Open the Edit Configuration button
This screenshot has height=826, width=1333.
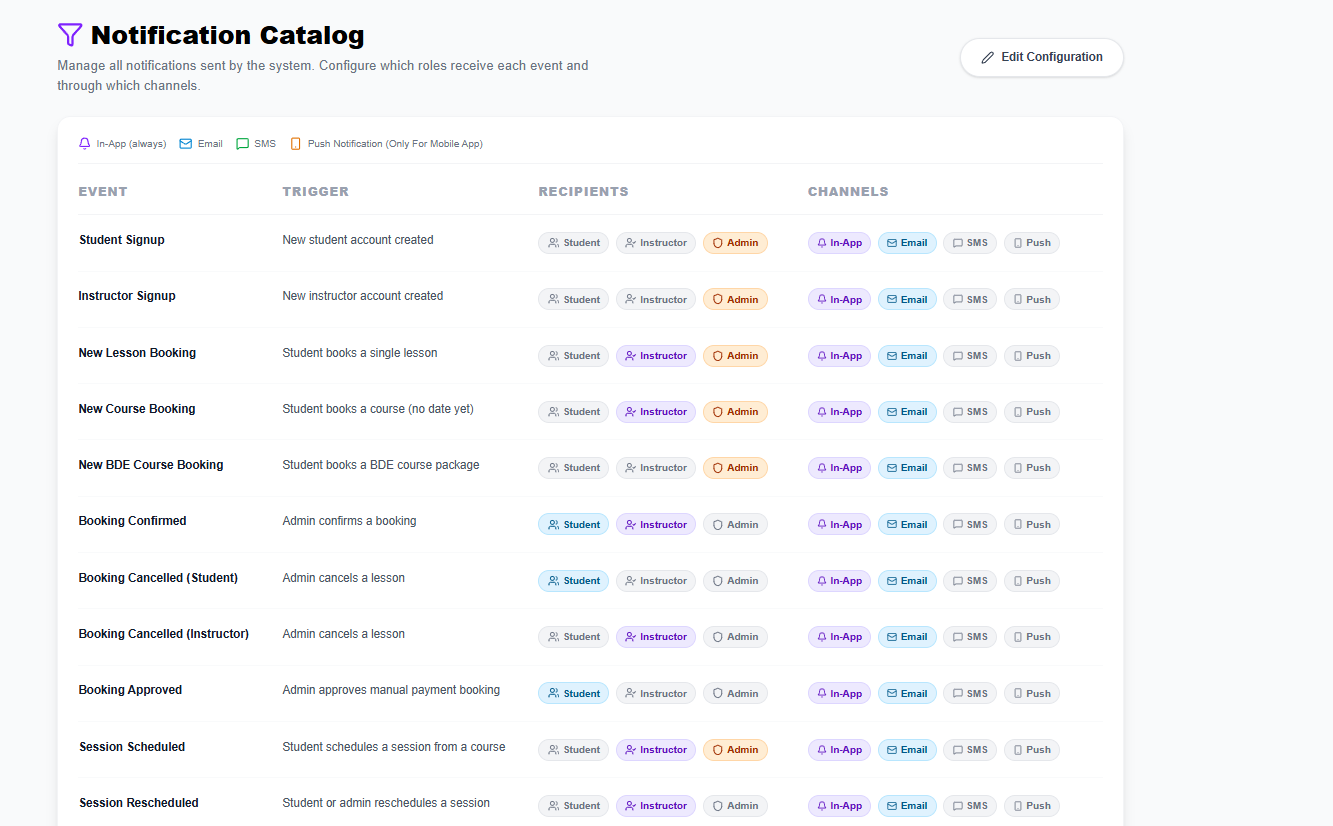(x=1041, y=58)
